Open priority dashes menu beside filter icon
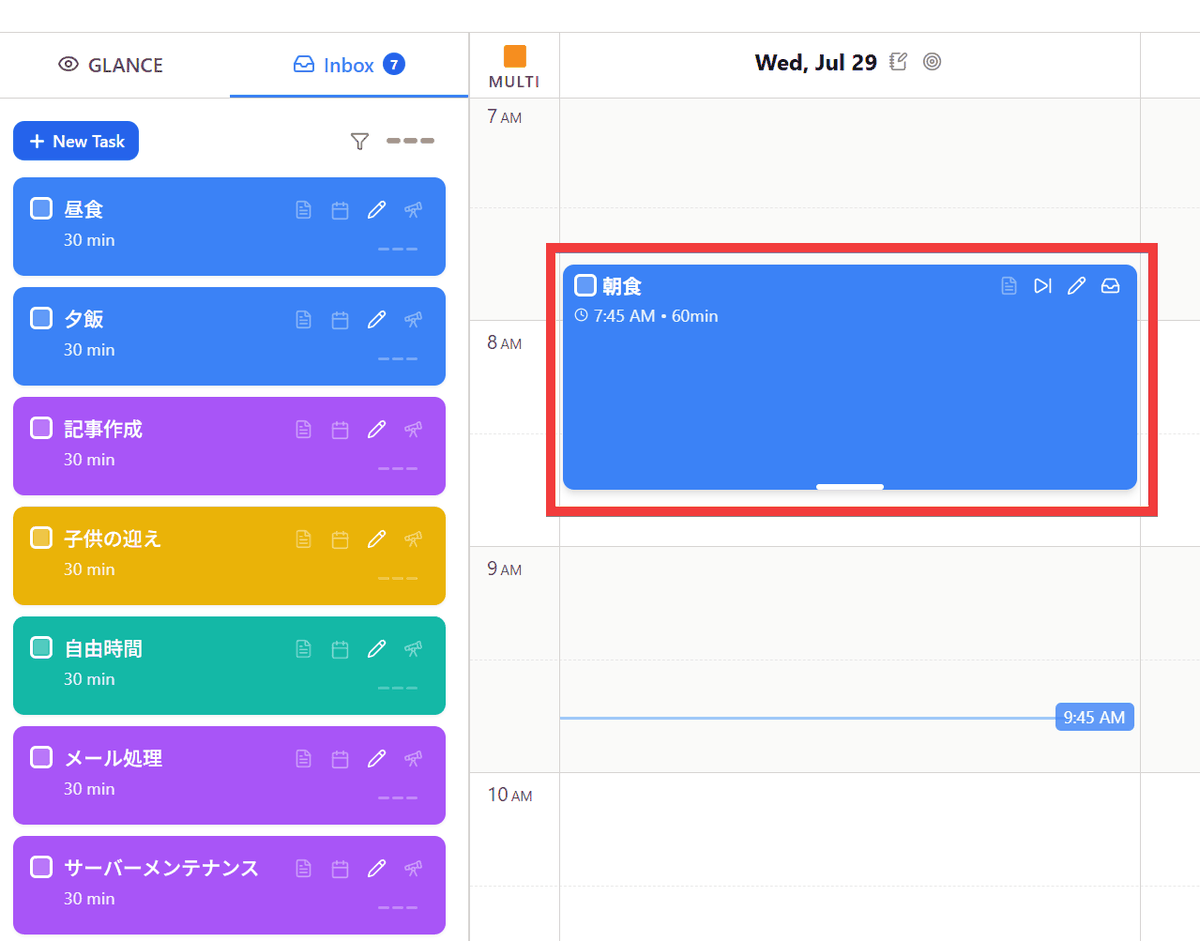The width and height of the screenshot is (1200, 941). click(410, 141)
